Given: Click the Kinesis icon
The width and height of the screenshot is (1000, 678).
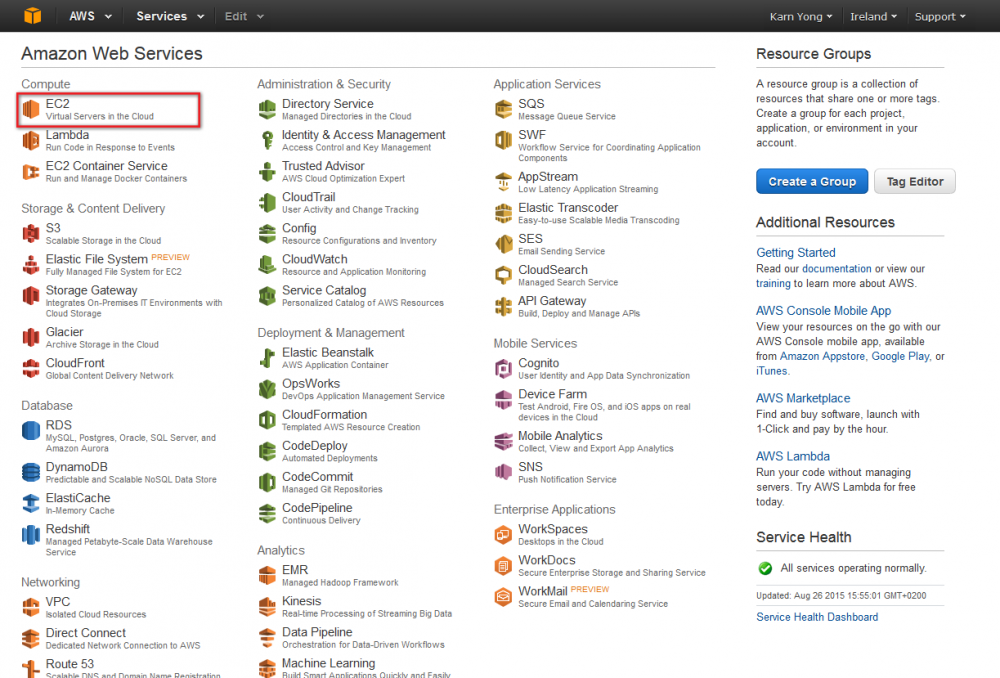Looking at the screenshot, I should pyautogui.click(x=267, y=607).
